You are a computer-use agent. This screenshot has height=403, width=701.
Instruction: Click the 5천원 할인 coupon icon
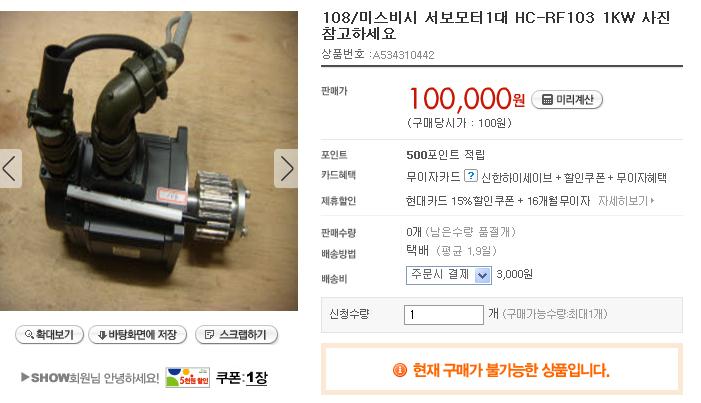tap(188, 377)
